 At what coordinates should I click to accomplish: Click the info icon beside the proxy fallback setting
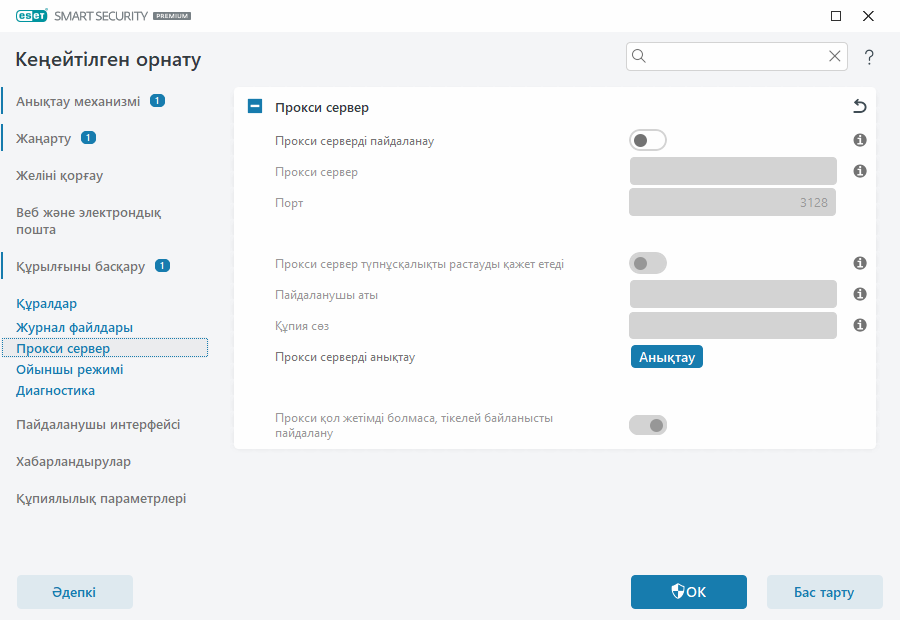point(859,424)
